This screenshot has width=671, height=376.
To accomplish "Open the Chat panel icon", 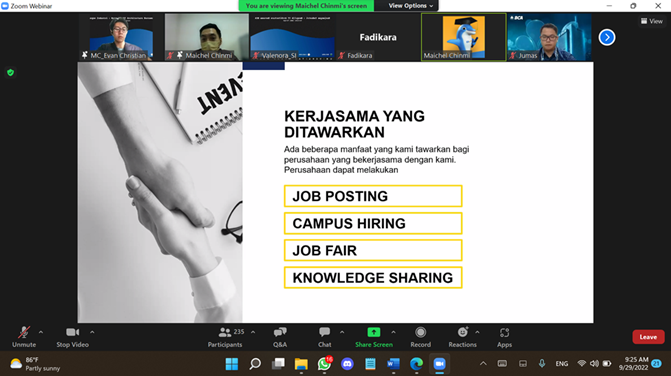I will point(324,332).
